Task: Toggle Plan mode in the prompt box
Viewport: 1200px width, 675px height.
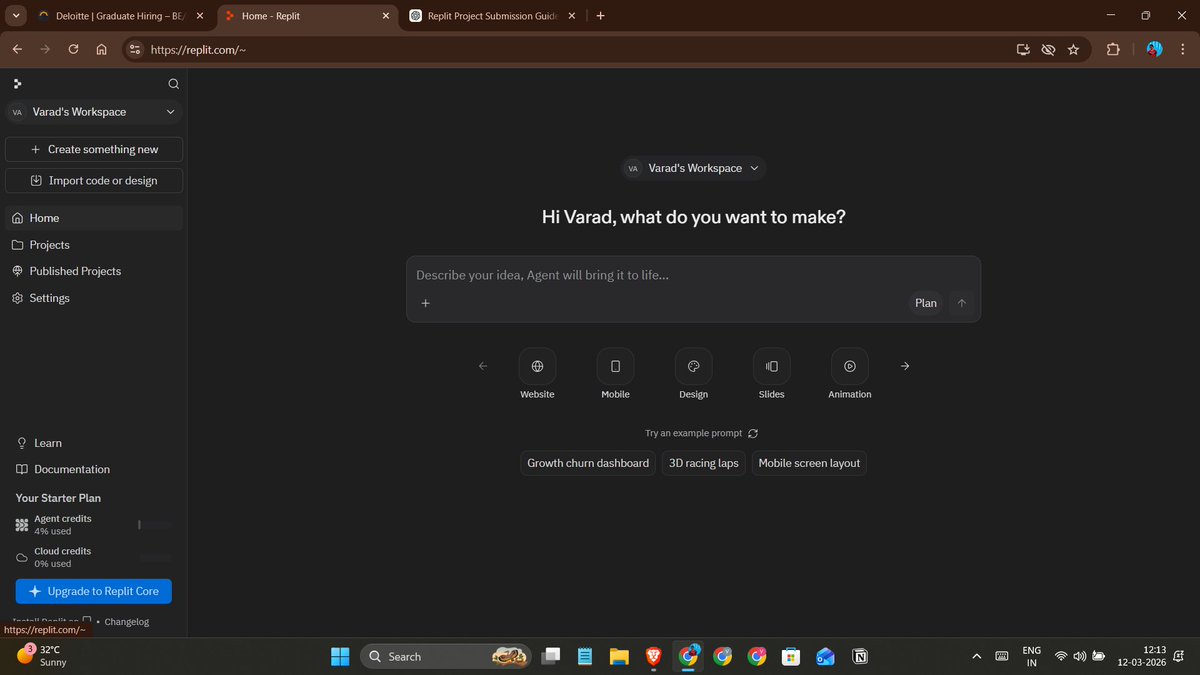Action: pos(926,303)
